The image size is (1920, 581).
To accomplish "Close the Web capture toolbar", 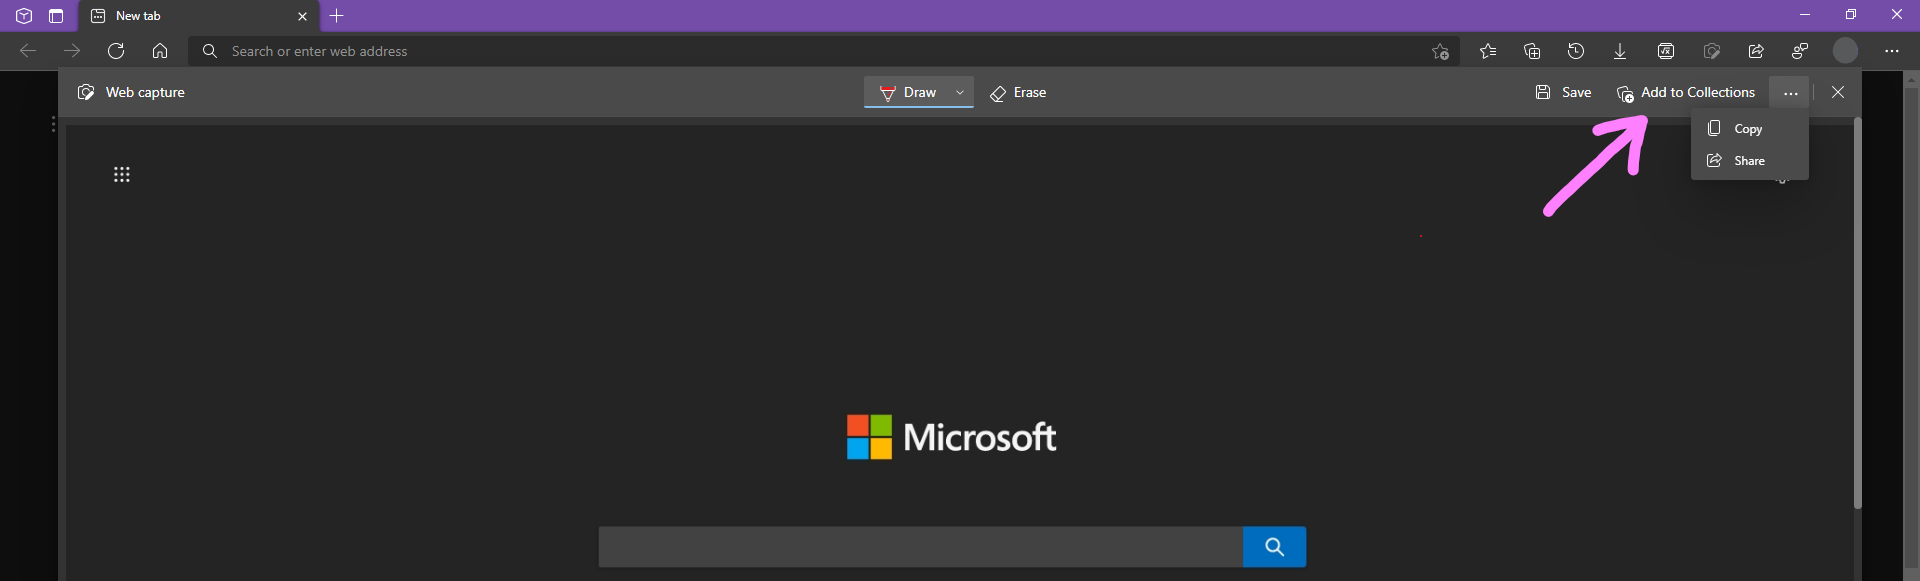I will click(1838, 92).
